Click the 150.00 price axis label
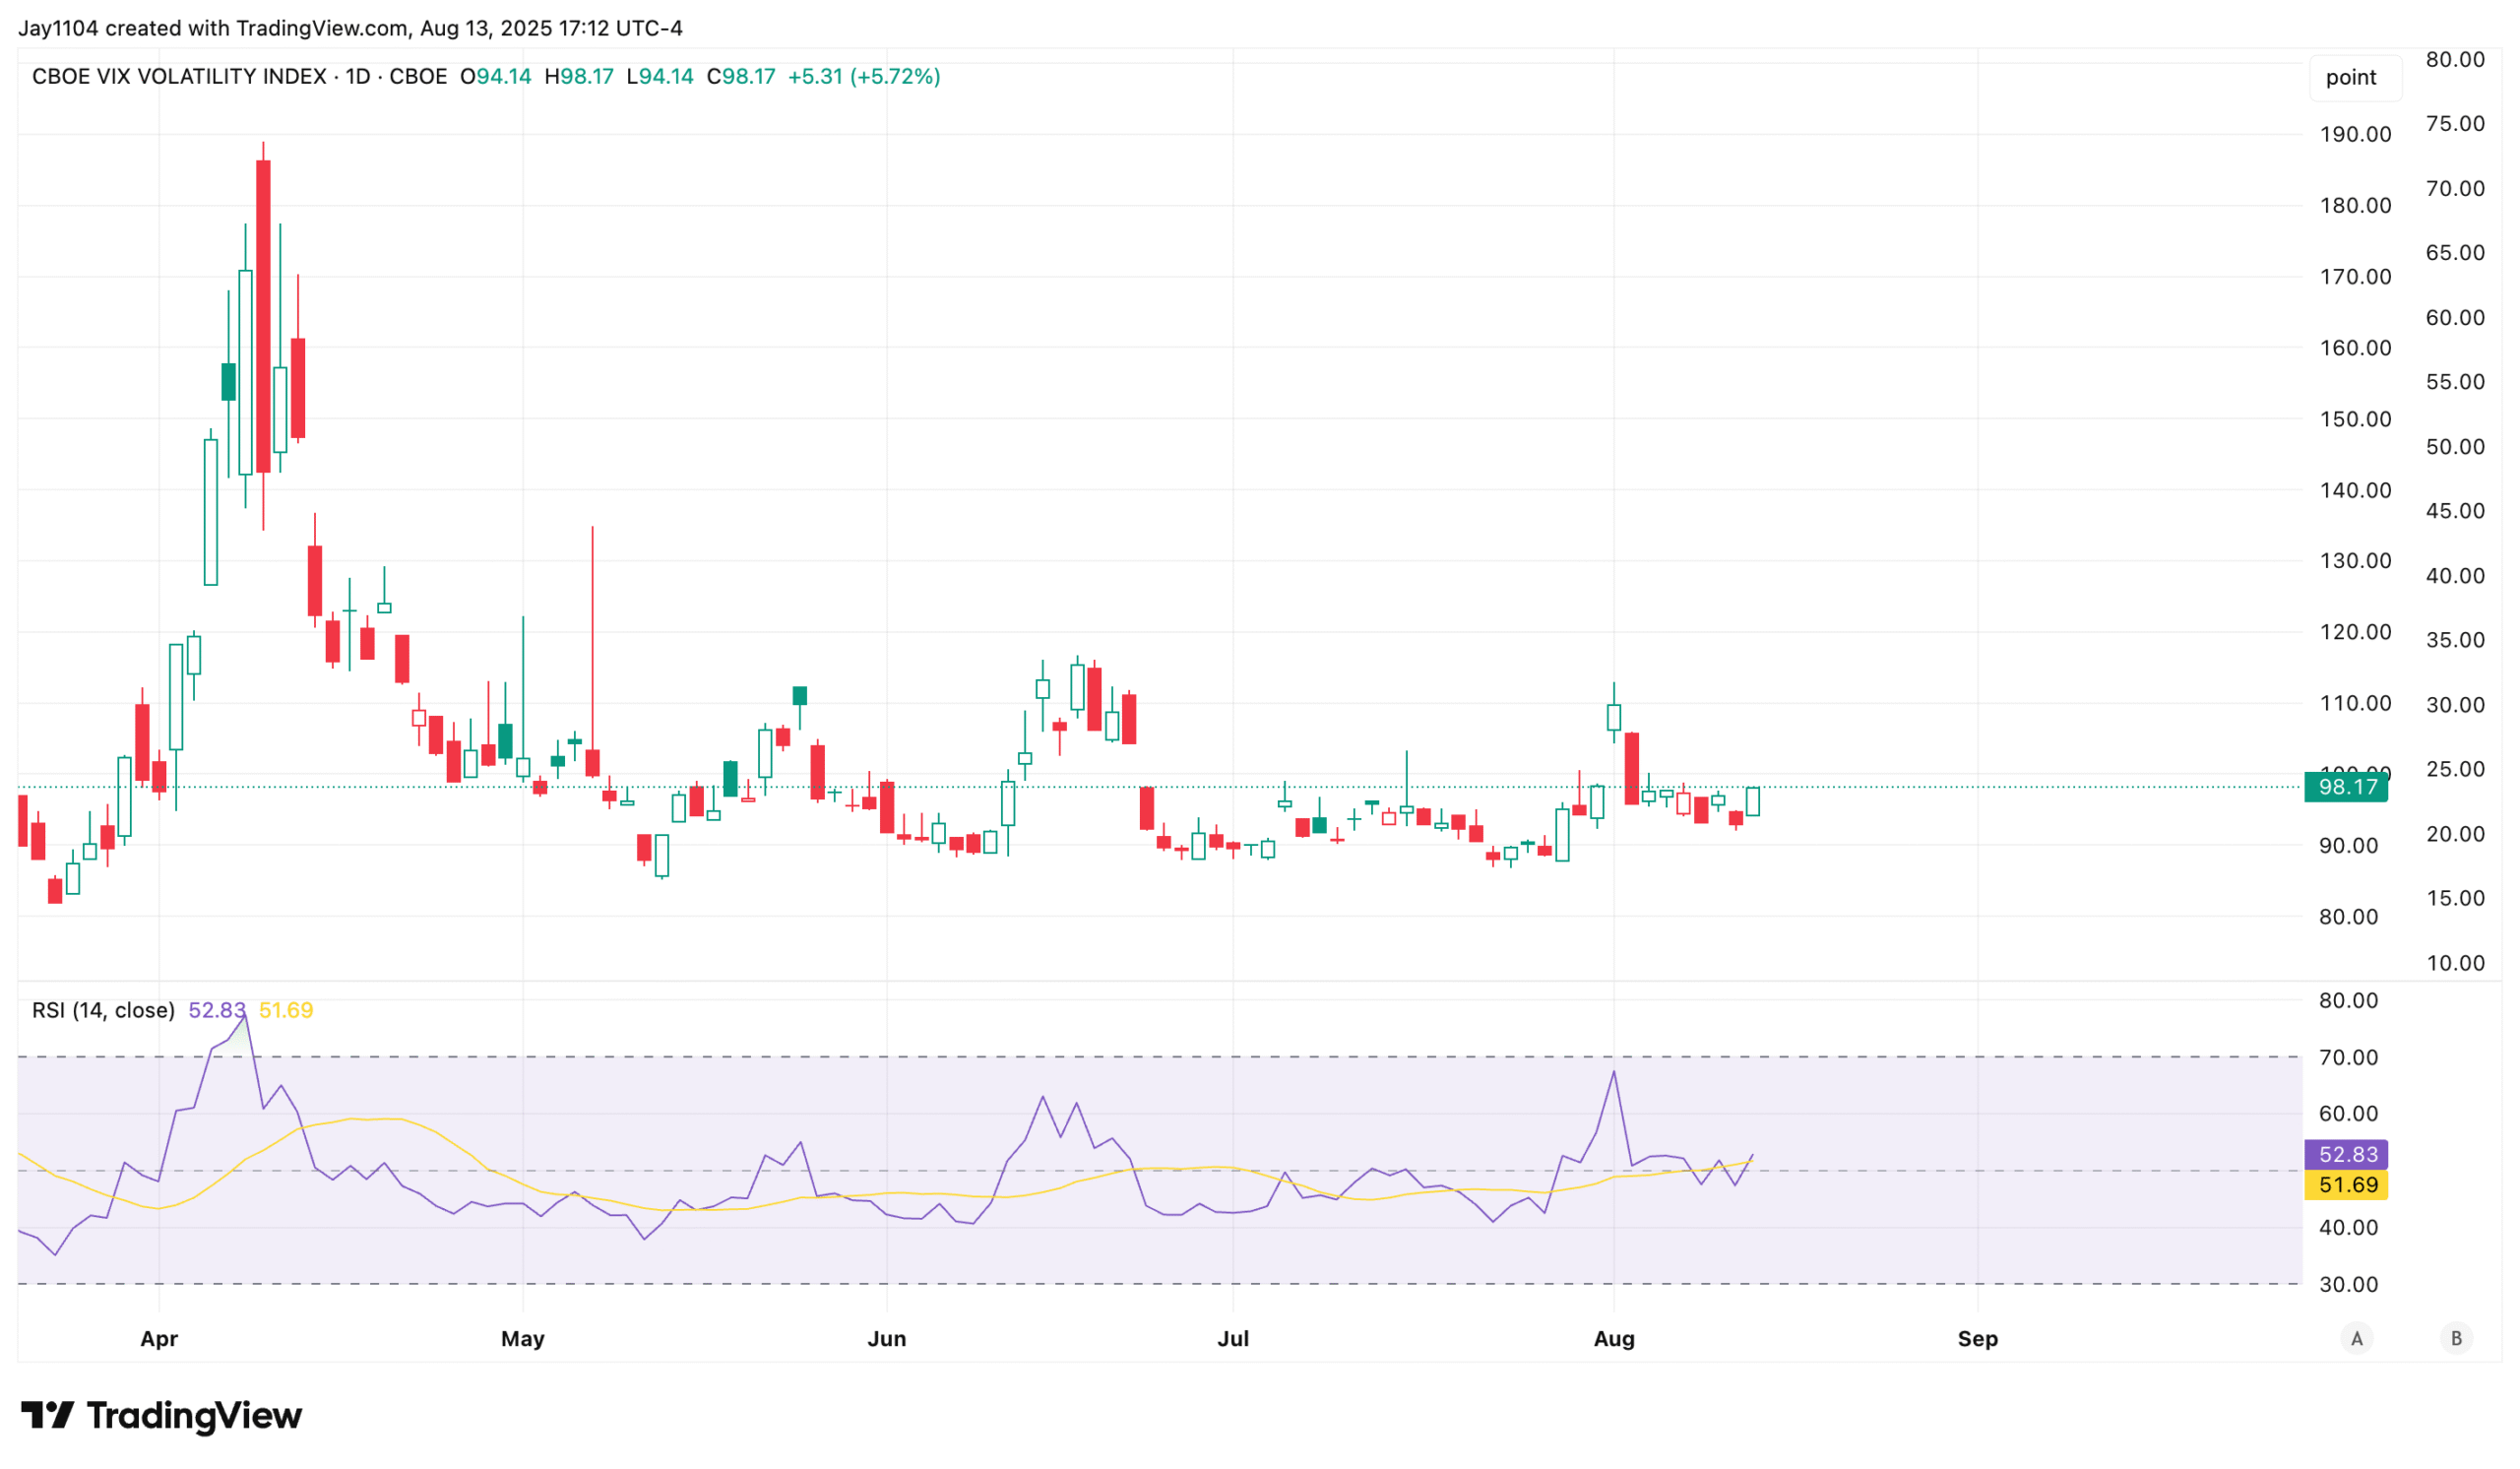The height and width of the screenshot is (1469, 2520). [2355, 419]
